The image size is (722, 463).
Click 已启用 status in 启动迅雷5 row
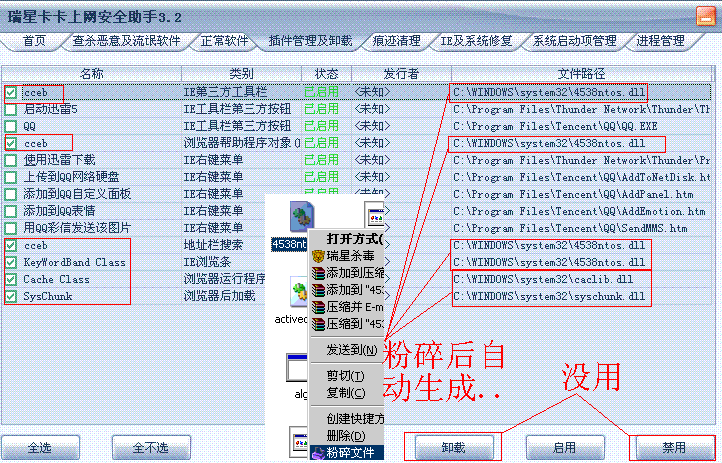(x=321, y=109)
